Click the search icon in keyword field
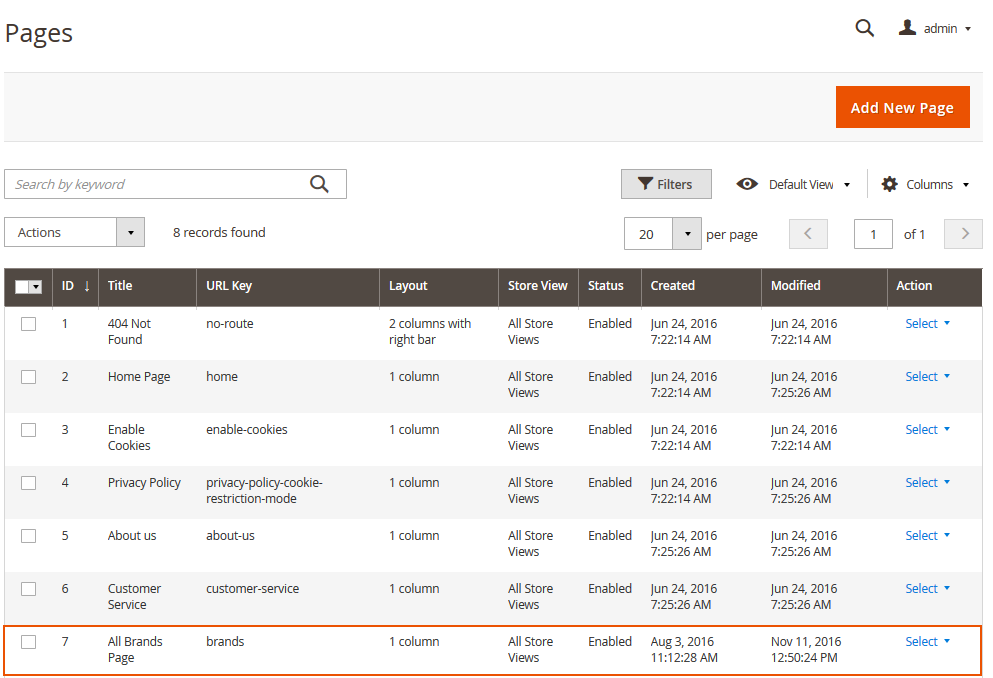 tap(319, 184)
